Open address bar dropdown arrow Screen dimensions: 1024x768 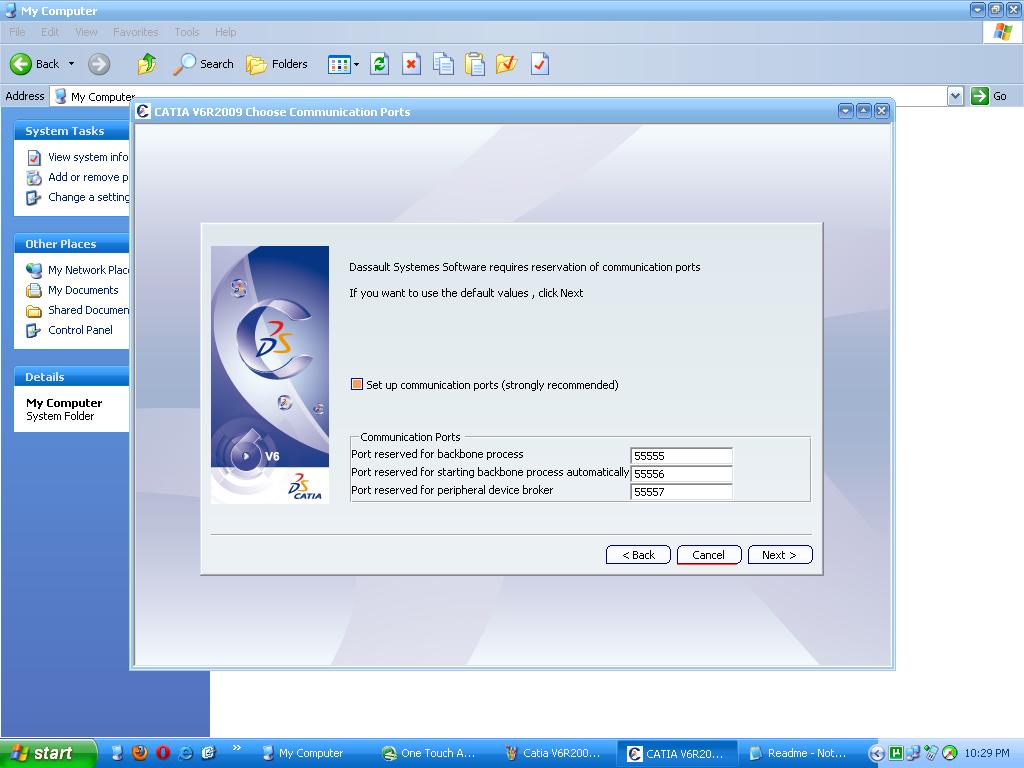(x=955, y=97)
